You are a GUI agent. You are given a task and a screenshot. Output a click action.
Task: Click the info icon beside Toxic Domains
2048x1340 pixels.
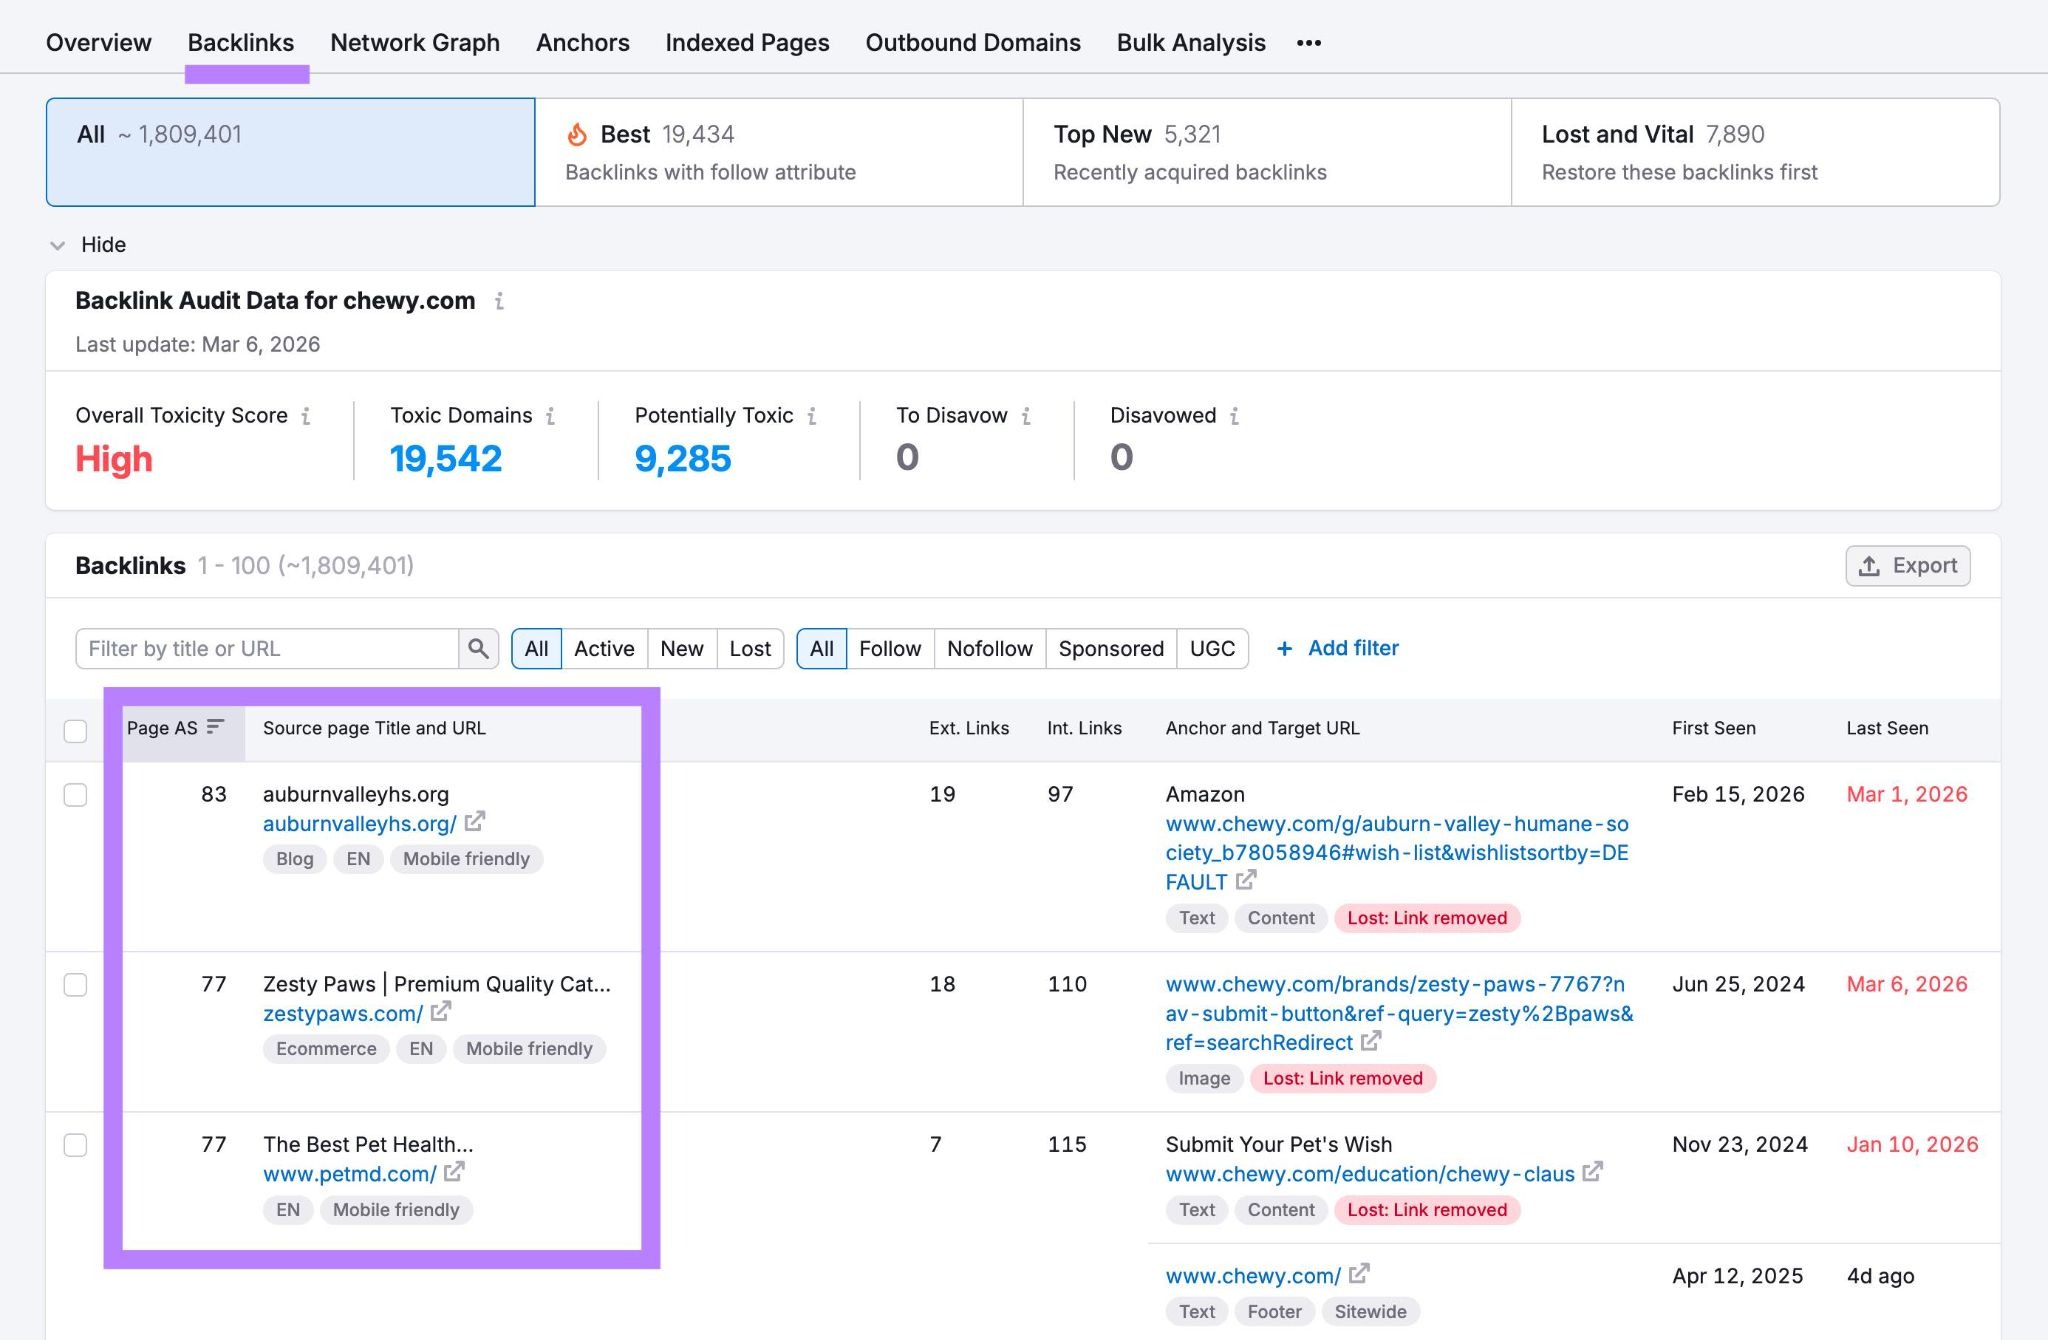pyautogui.click(x=549, y=416)
